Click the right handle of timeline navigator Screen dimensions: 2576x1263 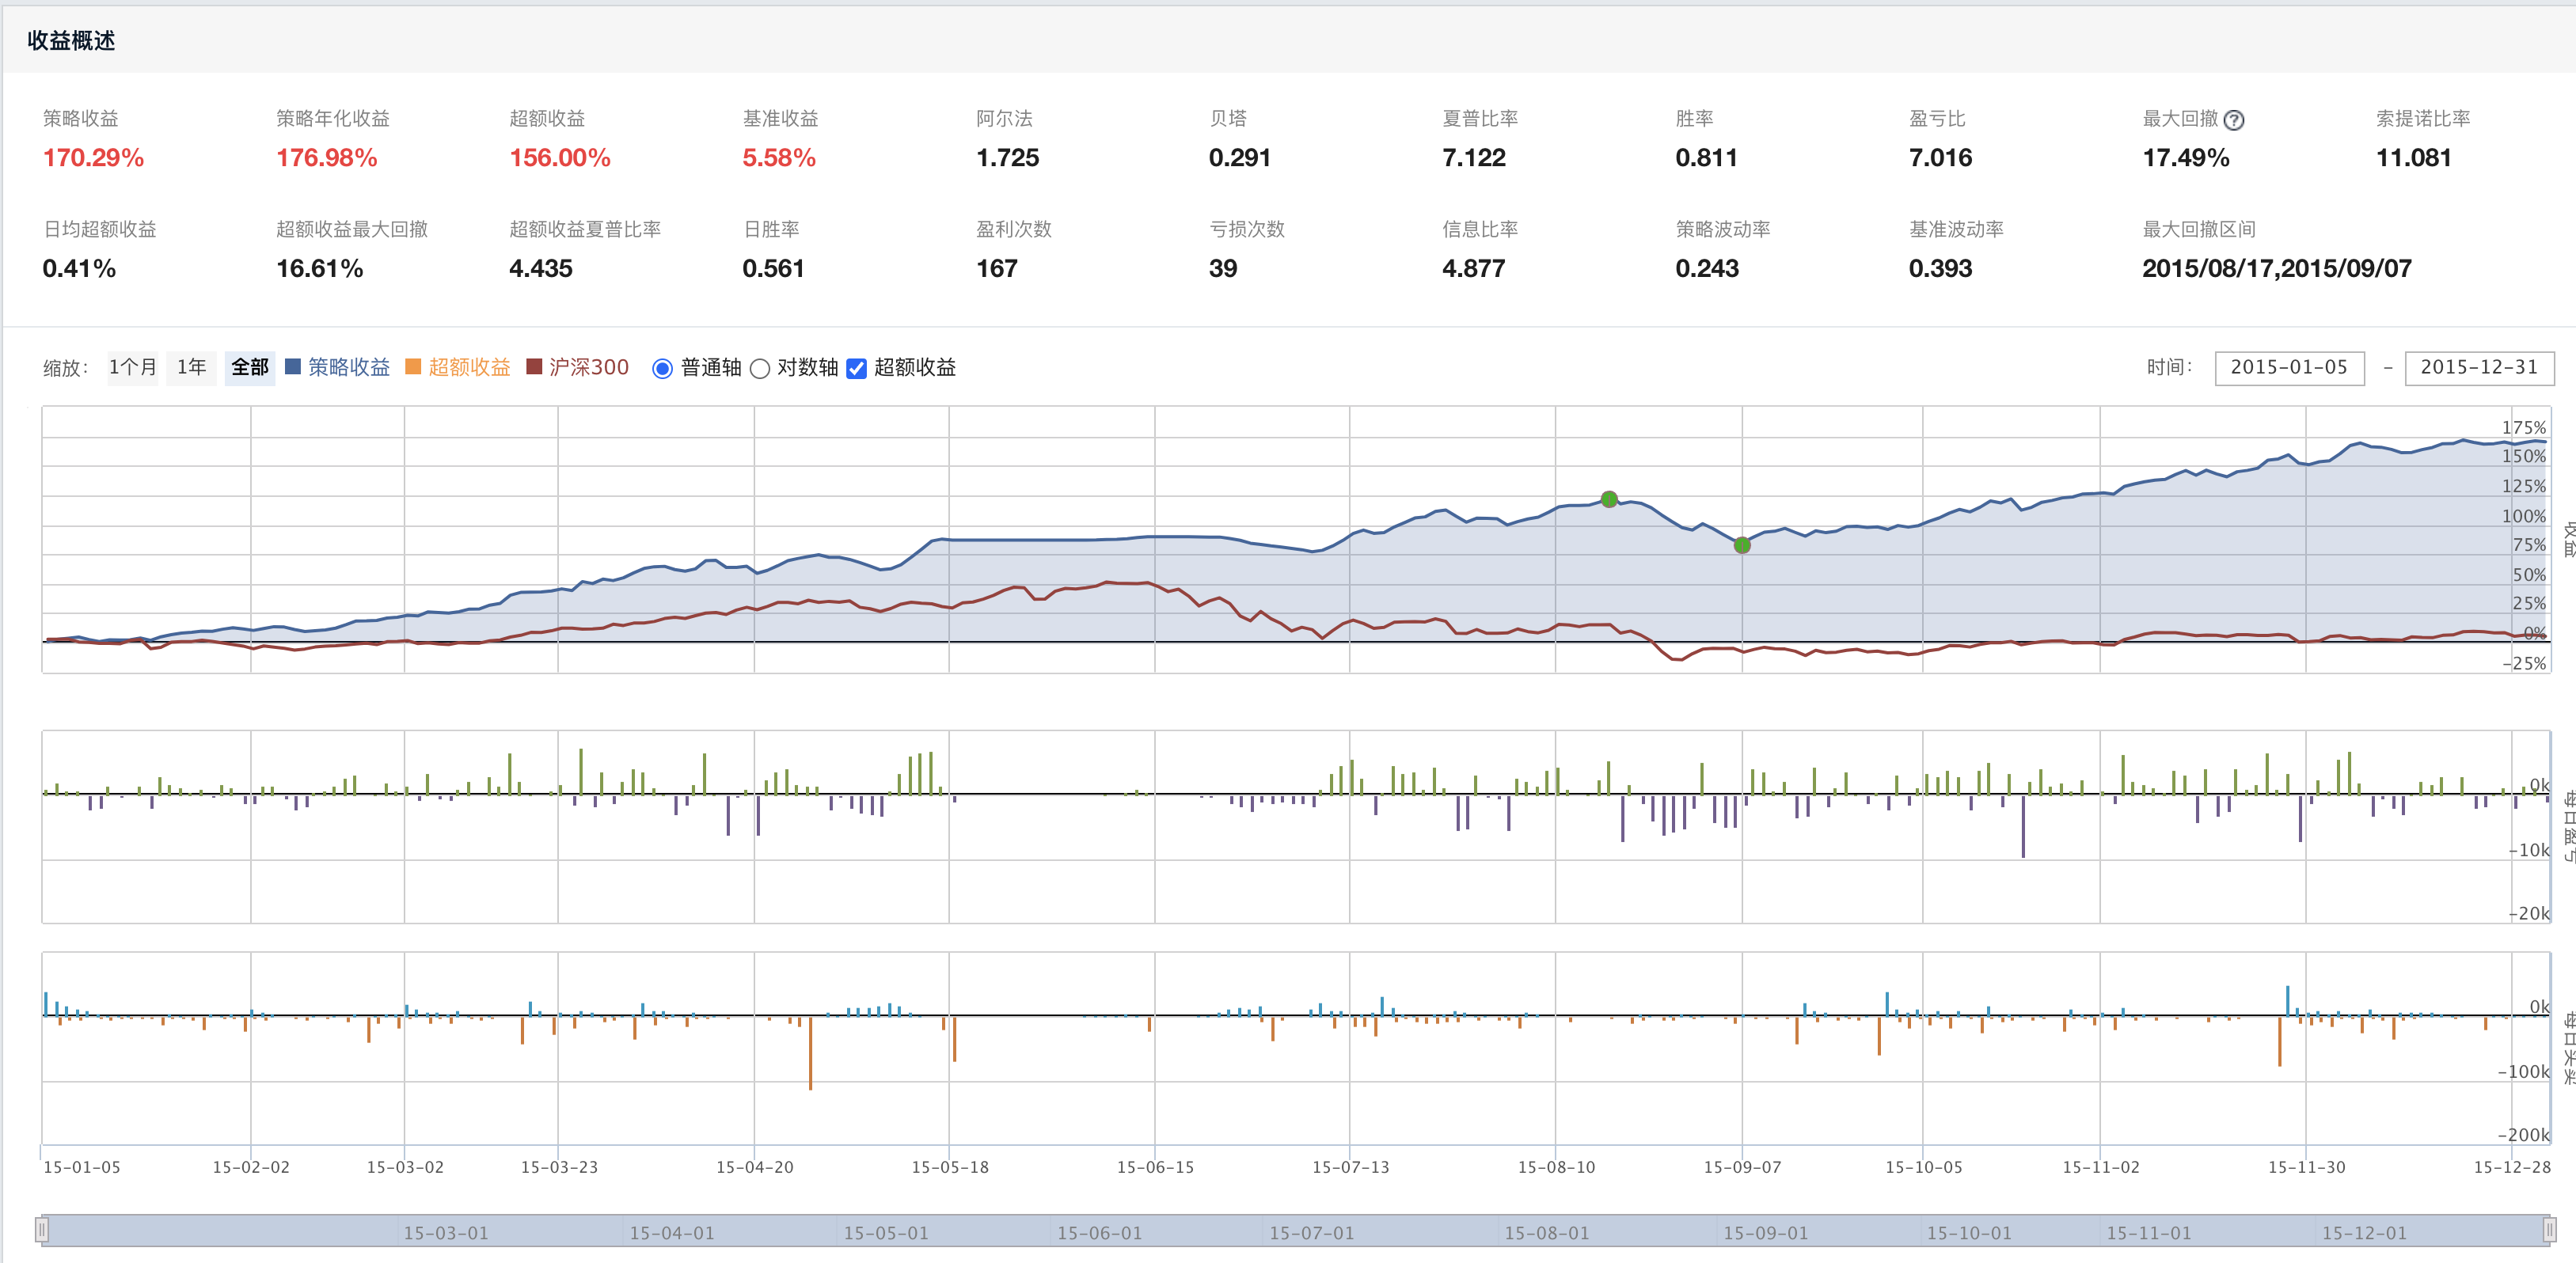pyautogui.click(x=2549, y=1230)
